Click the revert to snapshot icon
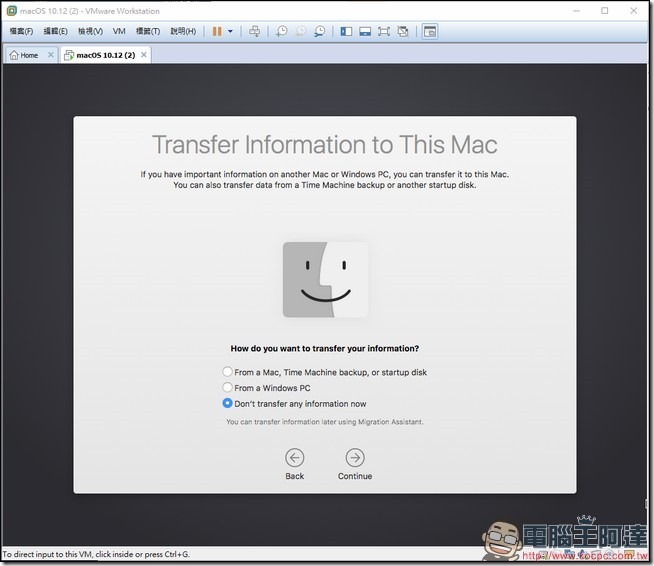The width and height of the screenshot is (654, 566). [x=301, y=31]
